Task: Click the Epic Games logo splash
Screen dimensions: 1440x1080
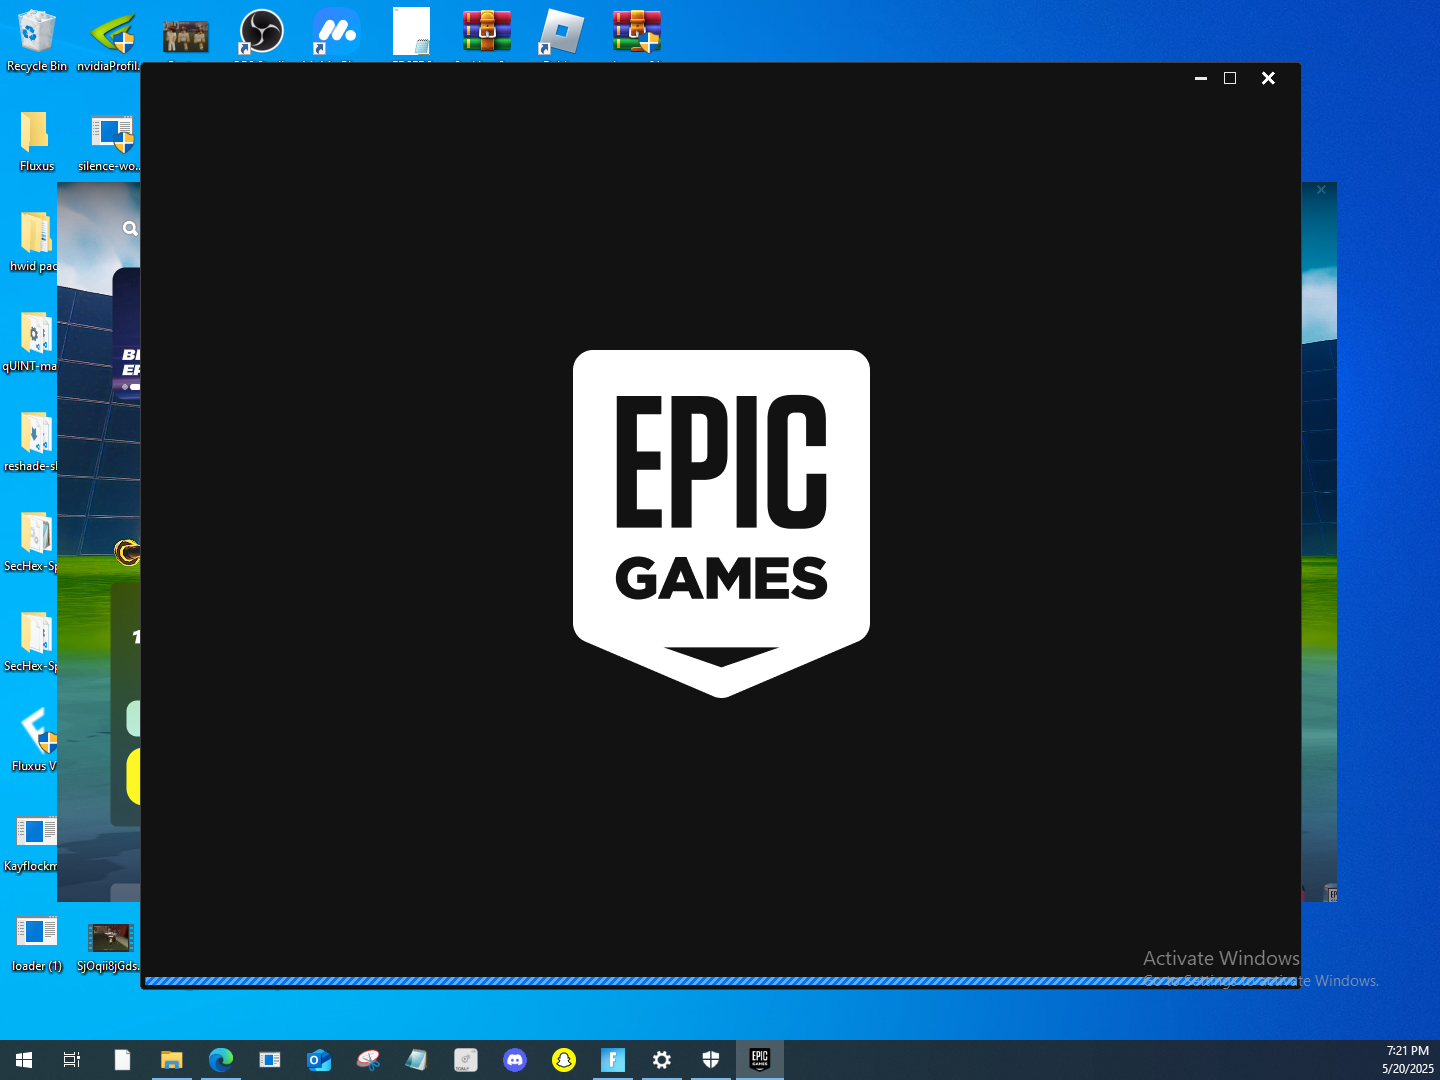Action: click(721, 523)
